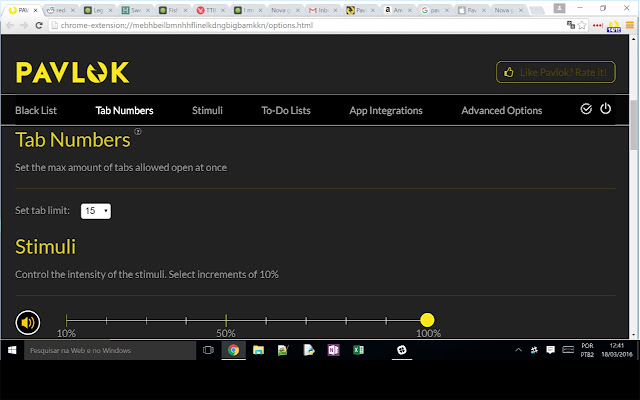
Task: Open Task View on the taskbar
Action: [209, 350]
